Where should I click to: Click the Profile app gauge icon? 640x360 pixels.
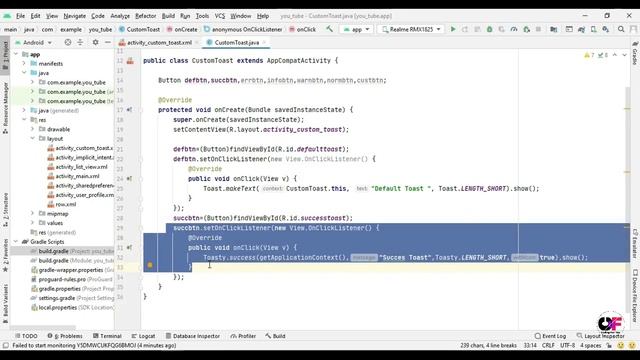(x=514, y=29)
